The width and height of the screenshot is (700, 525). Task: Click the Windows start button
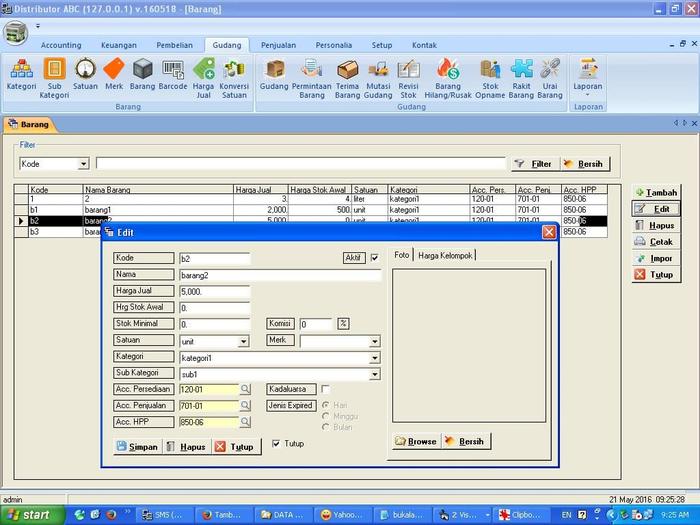30,515
